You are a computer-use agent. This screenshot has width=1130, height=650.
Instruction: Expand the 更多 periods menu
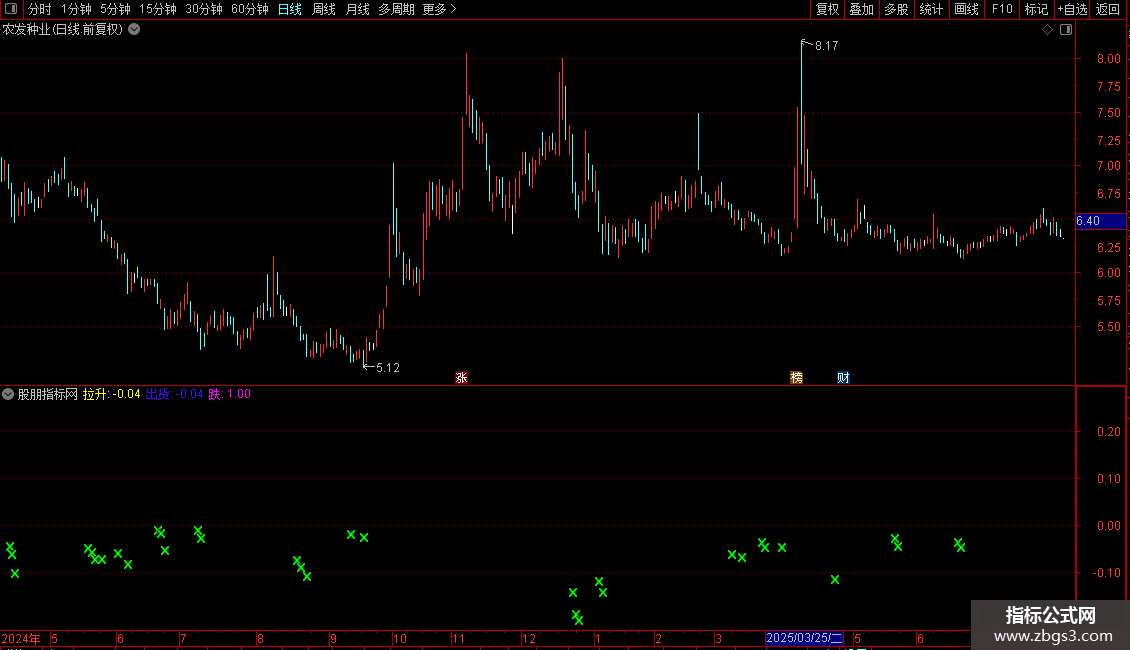pos(439,9)
